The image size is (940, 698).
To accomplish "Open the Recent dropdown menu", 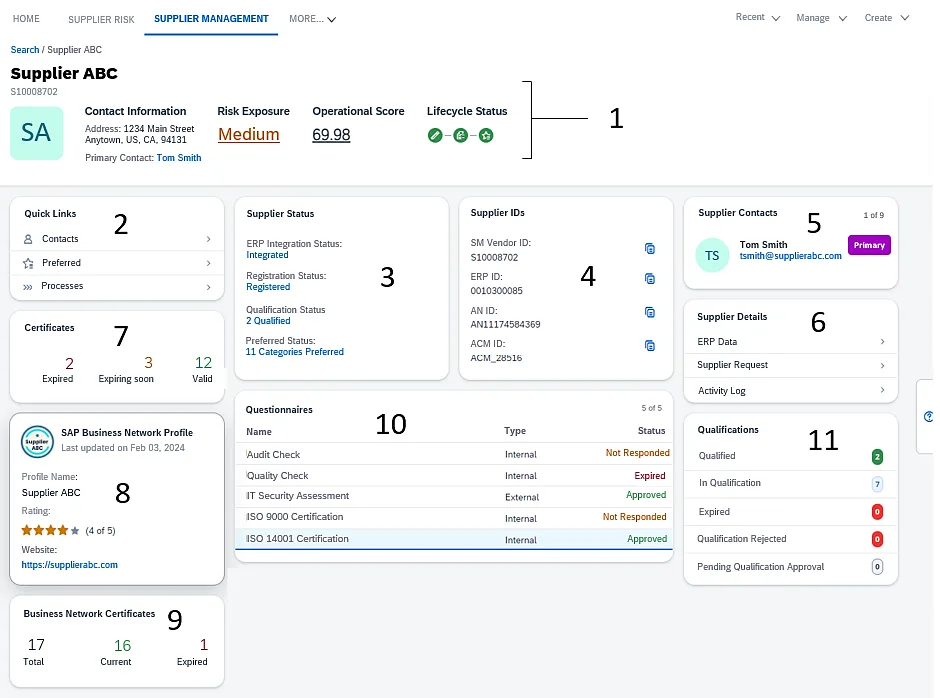I will pyautogui.click(x=758, y=17).
